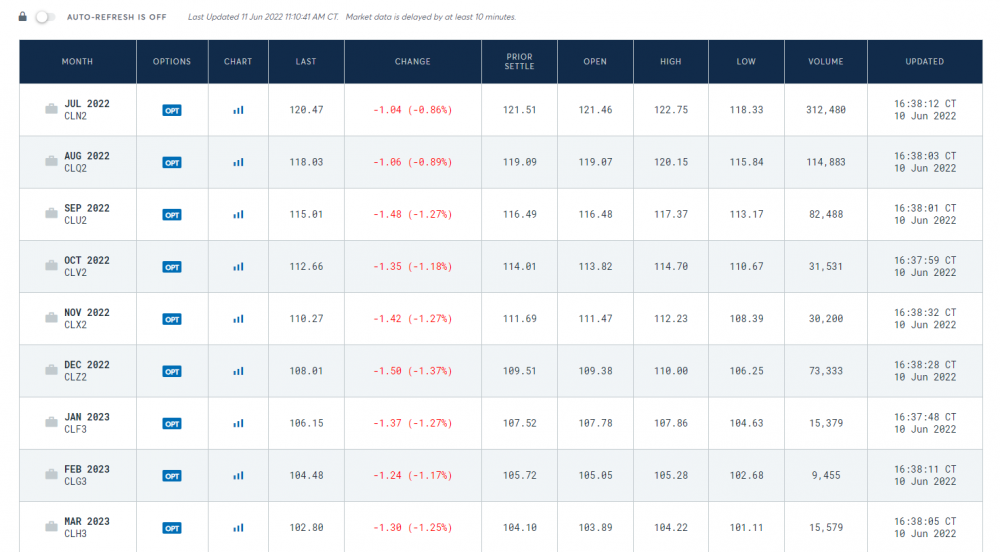This screenshot has height=552, width=1000.
Task: Click the lock icon beside auto-refresh
Action: (x=23, y=17)
